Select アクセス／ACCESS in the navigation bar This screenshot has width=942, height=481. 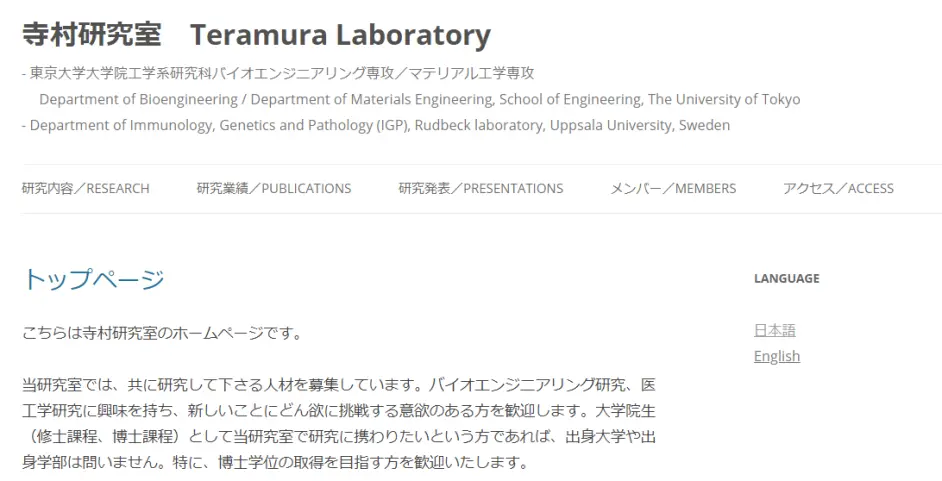pos(838,188)
